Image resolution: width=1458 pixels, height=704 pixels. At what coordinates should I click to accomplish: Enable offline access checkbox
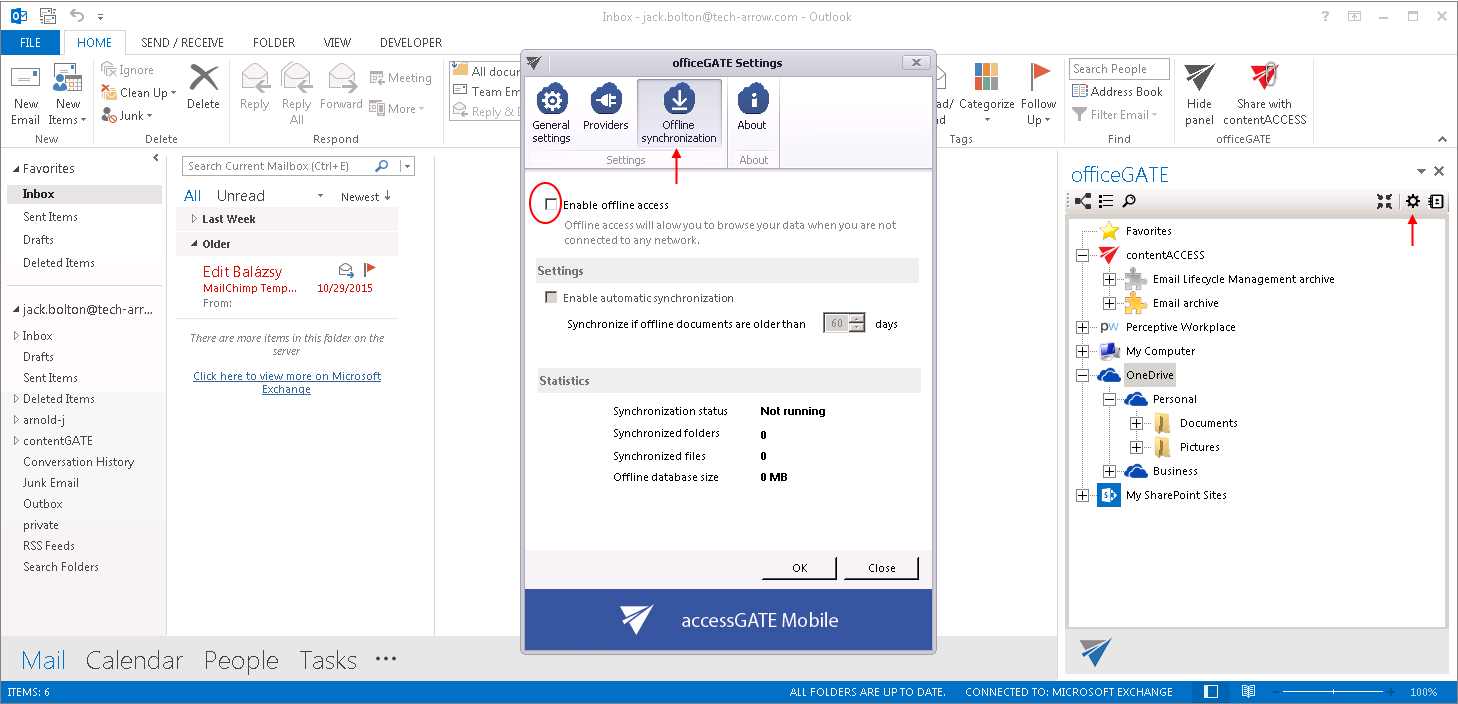pyautogui.click(x=550, y=204)
